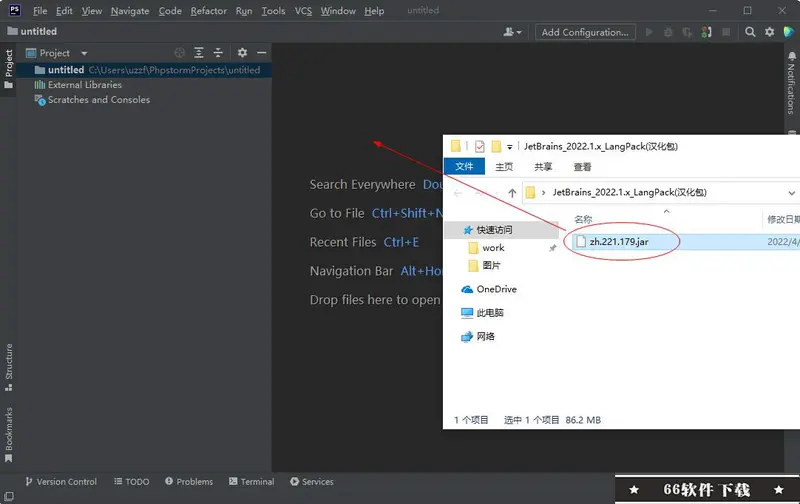Click the Search Everywhere magnifier icon
The height and width of the screenshot is (504, 800).
pos(750,32)
